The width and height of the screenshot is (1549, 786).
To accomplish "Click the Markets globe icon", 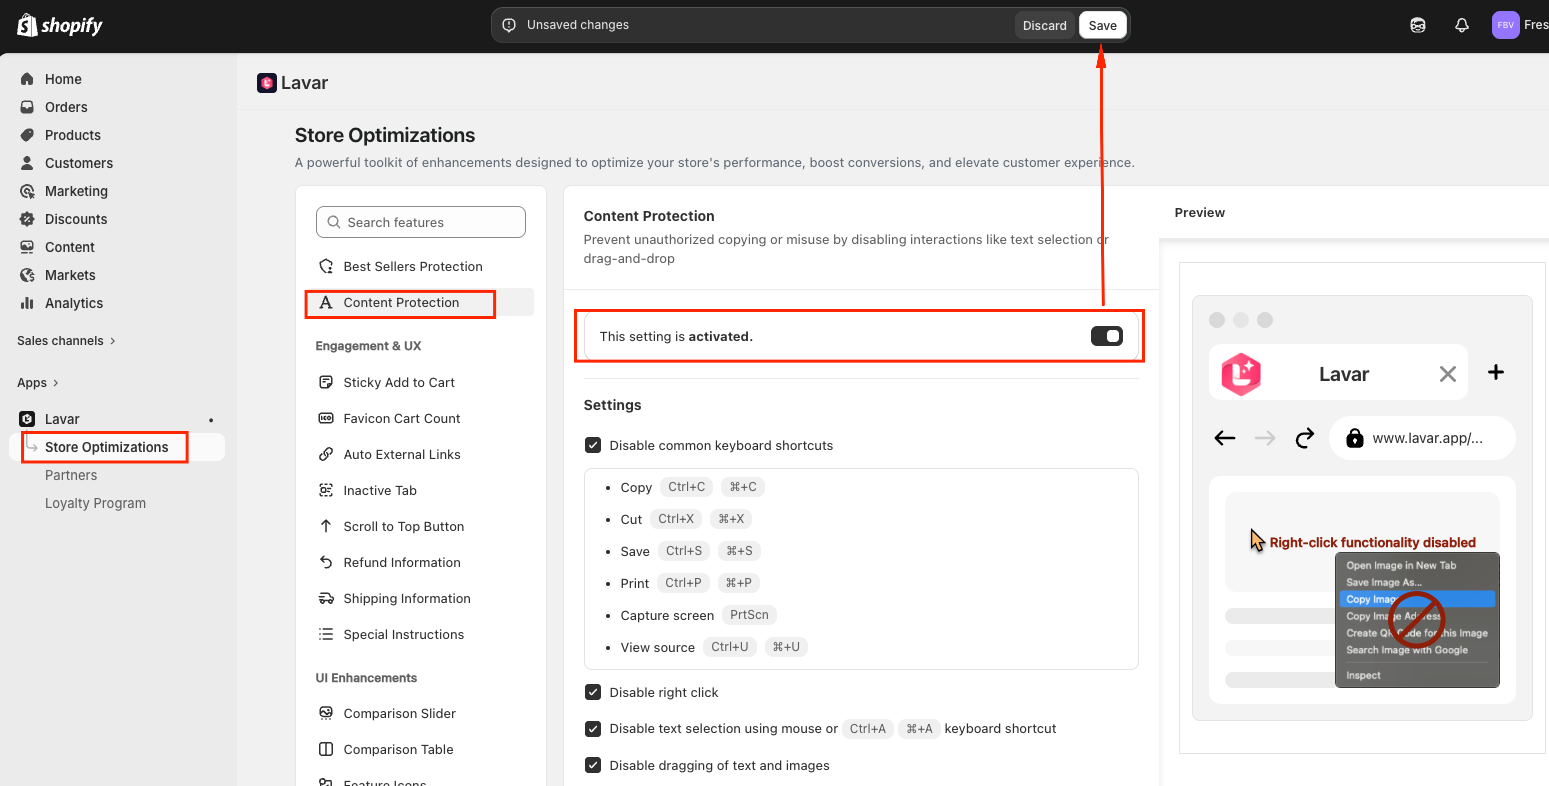I will tap(27, 275).
